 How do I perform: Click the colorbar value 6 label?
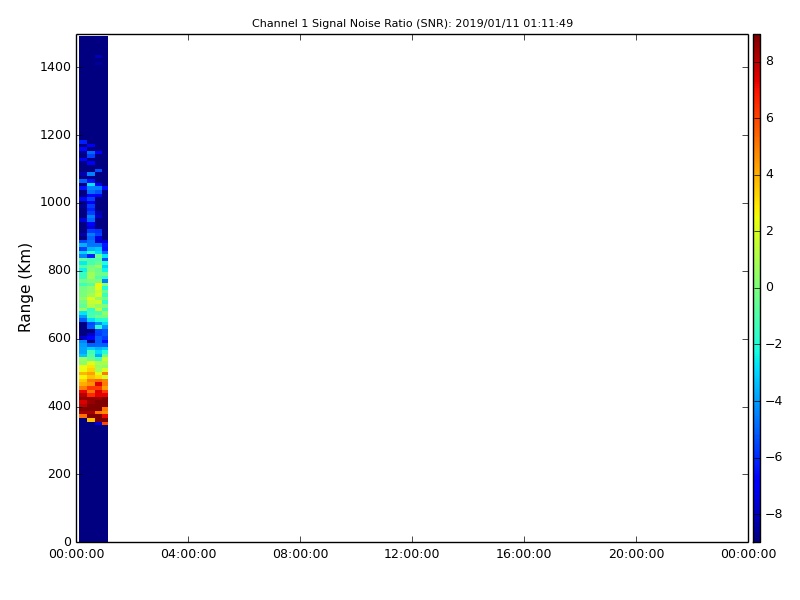(x=770, y=118)
